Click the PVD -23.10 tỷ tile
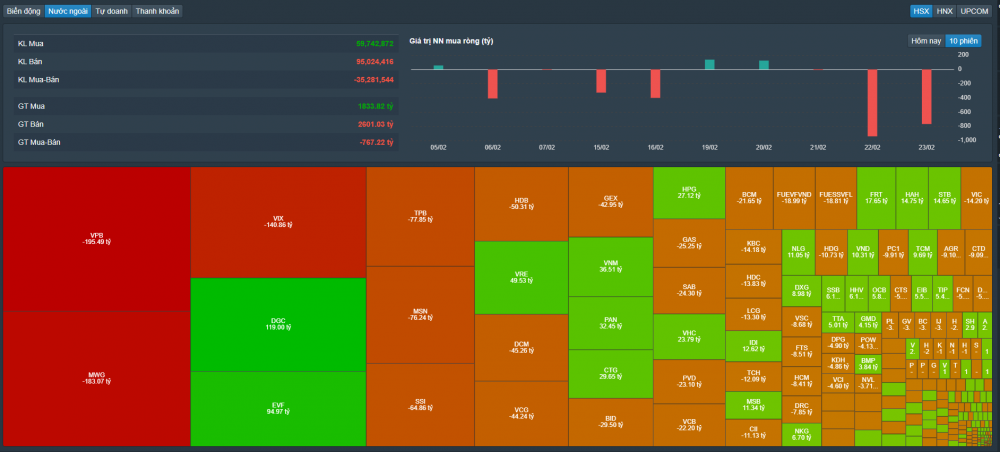1000x452 pixels. 689,381
